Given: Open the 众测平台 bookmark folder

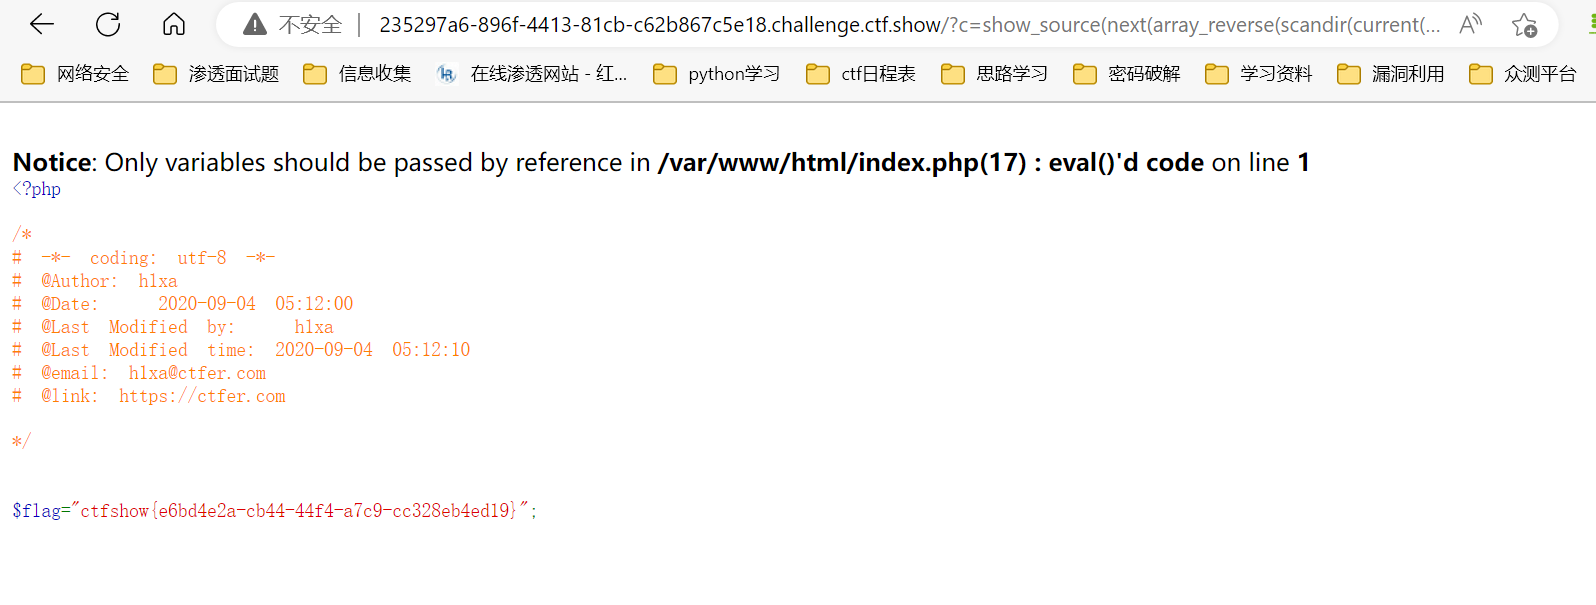Looking at the screenshot, I should tap(1523, 74).
